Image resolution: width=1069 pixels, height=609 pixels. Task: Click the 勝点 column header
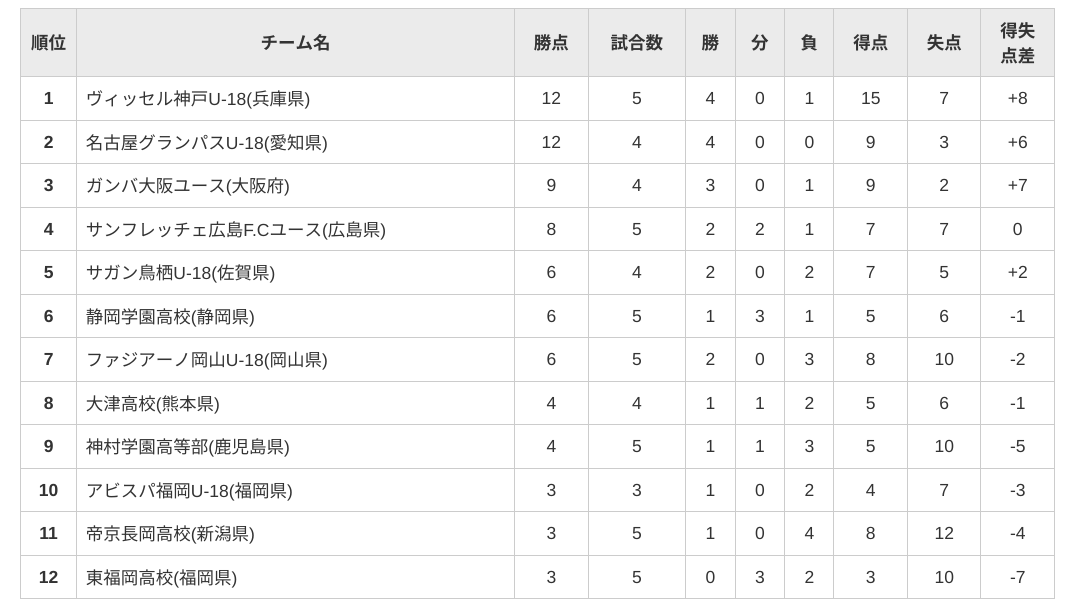[x=551, y=43]
